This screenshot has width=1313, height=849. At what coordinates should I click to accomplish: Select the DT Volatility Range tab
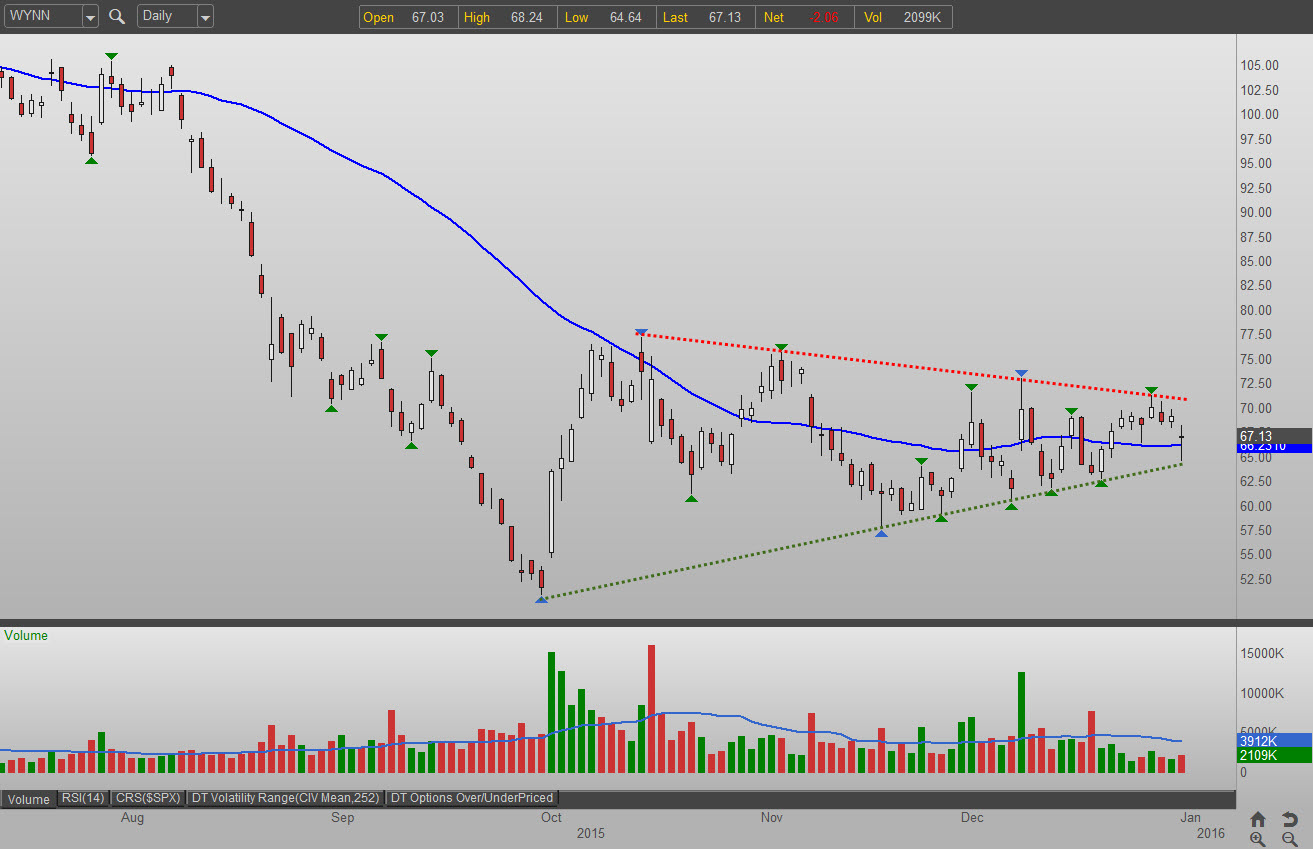[x=286, y=798]
